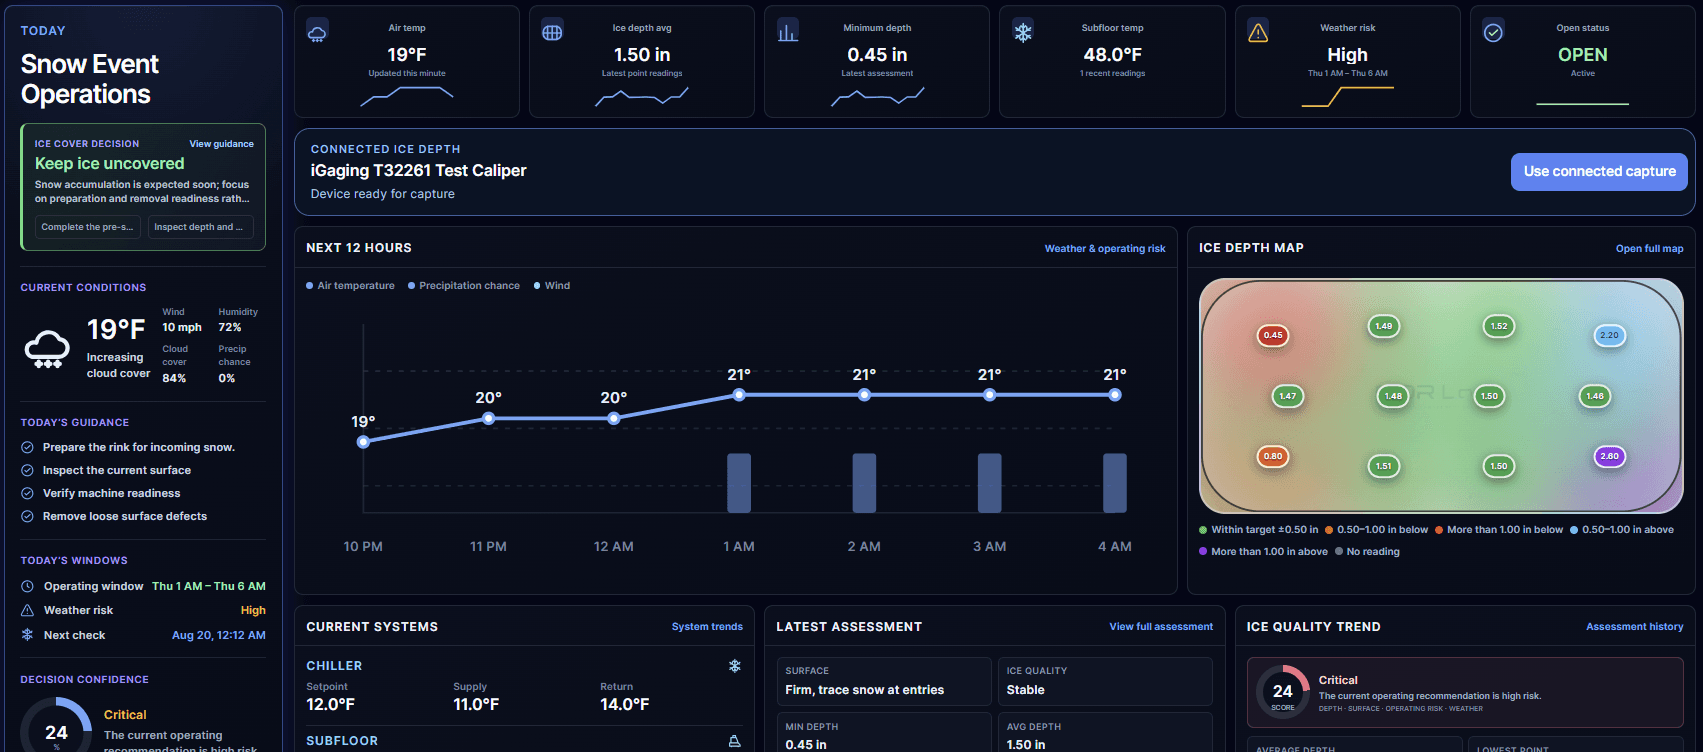The height and width of the screenshot is (752, 1703).
Task: Click the clock icon beside Operating window
Action: pos(27,586)
